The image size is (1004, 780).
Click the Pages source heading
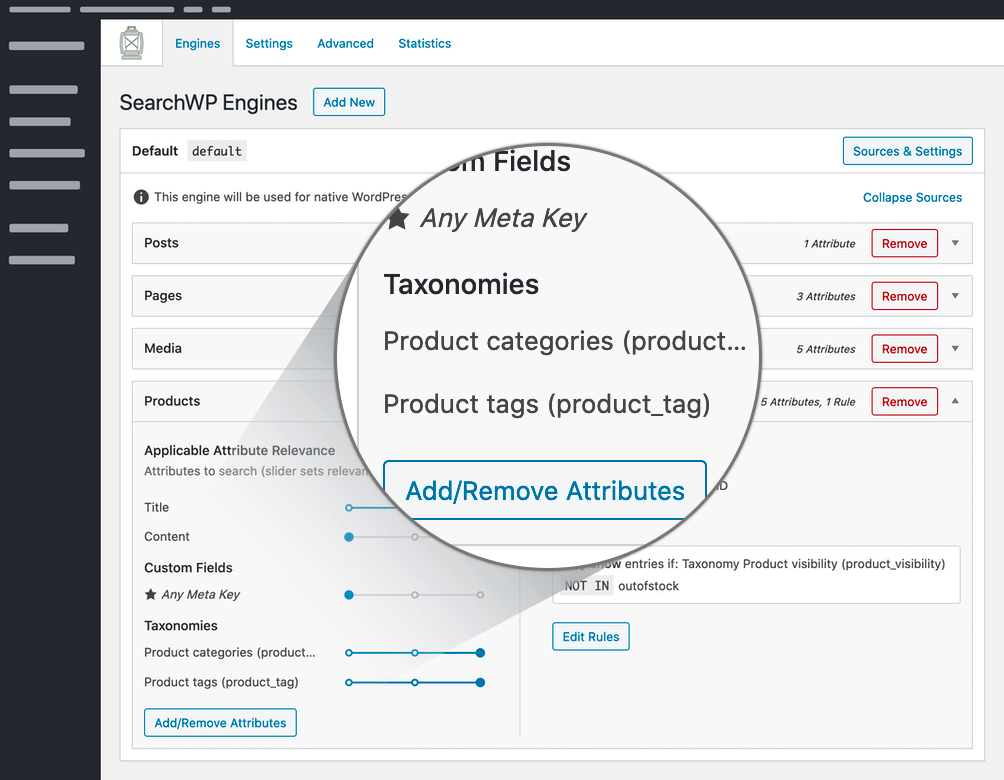pyautogui.click(x=163, y=296)
